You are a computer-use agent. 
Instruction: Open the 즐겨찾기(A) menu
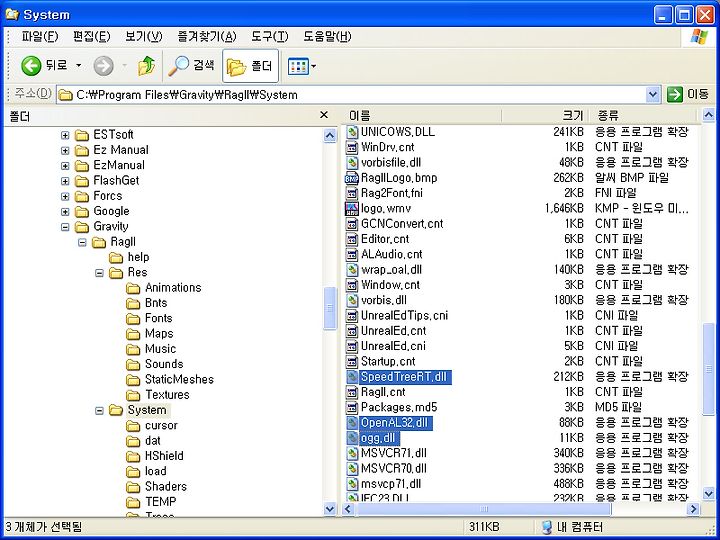coord(207,37)
